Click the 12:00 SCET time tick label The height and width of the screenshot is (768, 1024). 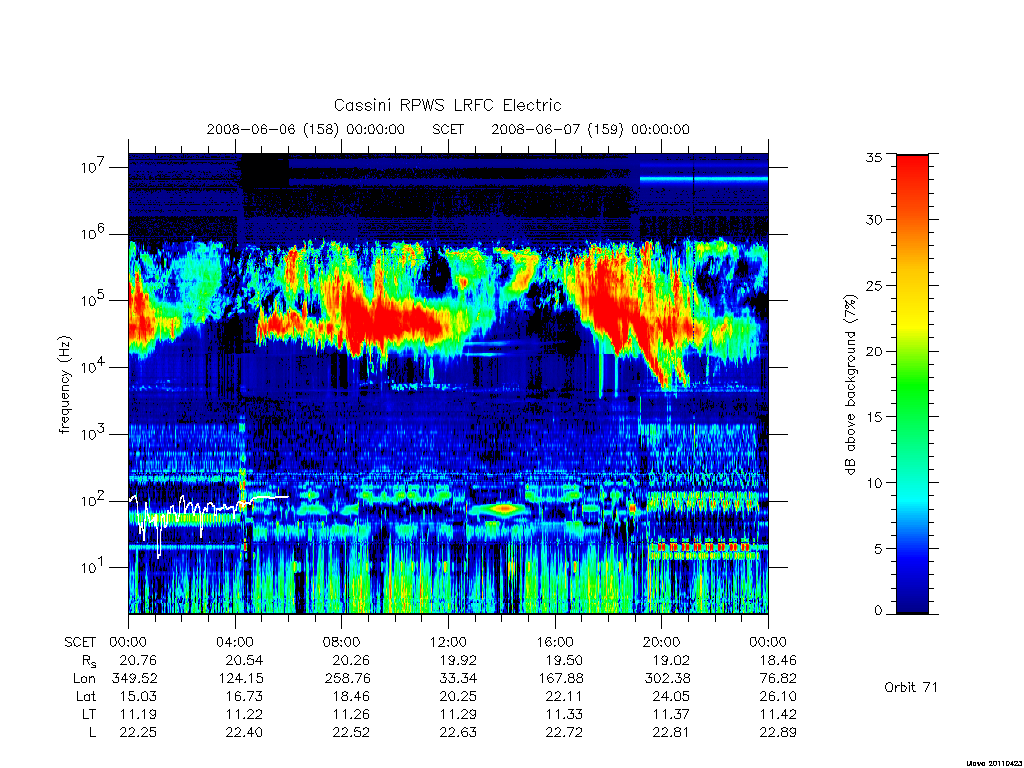pyautogui.click(x=448, y=642)
